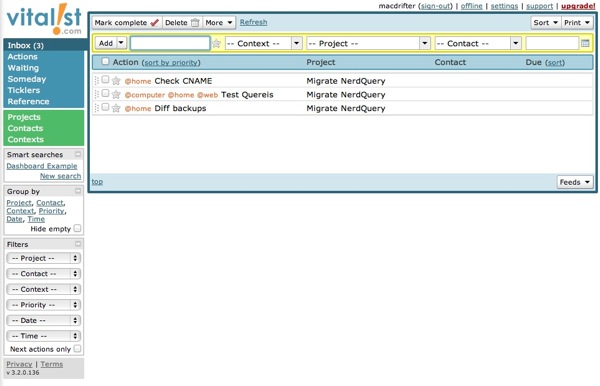Open Projects section
The height and width of the screenshot is (386, 600).
click(x=24, y=117)
